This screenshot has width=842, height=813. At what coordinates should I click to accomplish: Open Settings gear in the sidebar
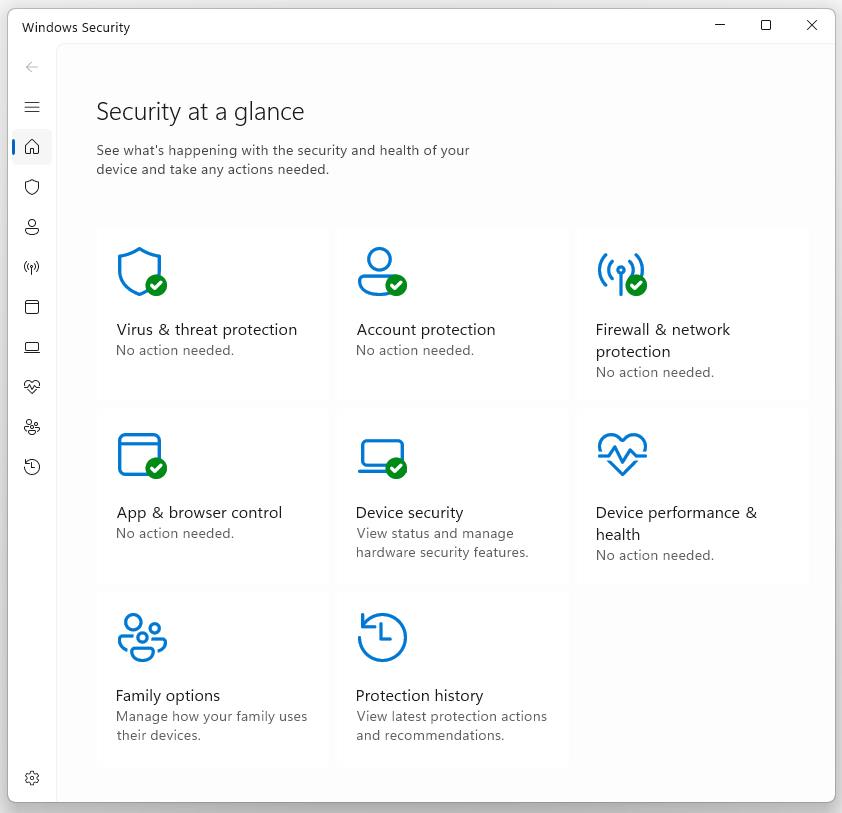click(x=32, y=778)
